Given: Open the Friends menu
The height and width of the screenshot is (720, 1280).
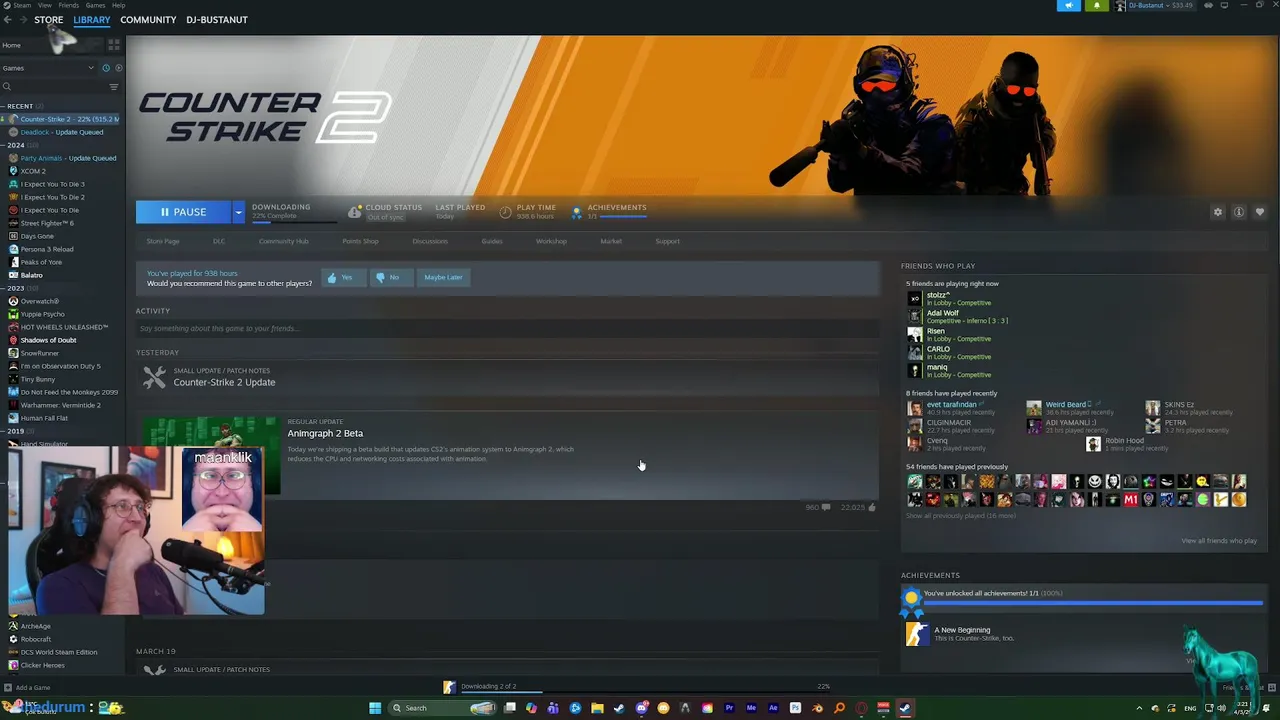Looking at the screenshot, I should click(69, 5).
